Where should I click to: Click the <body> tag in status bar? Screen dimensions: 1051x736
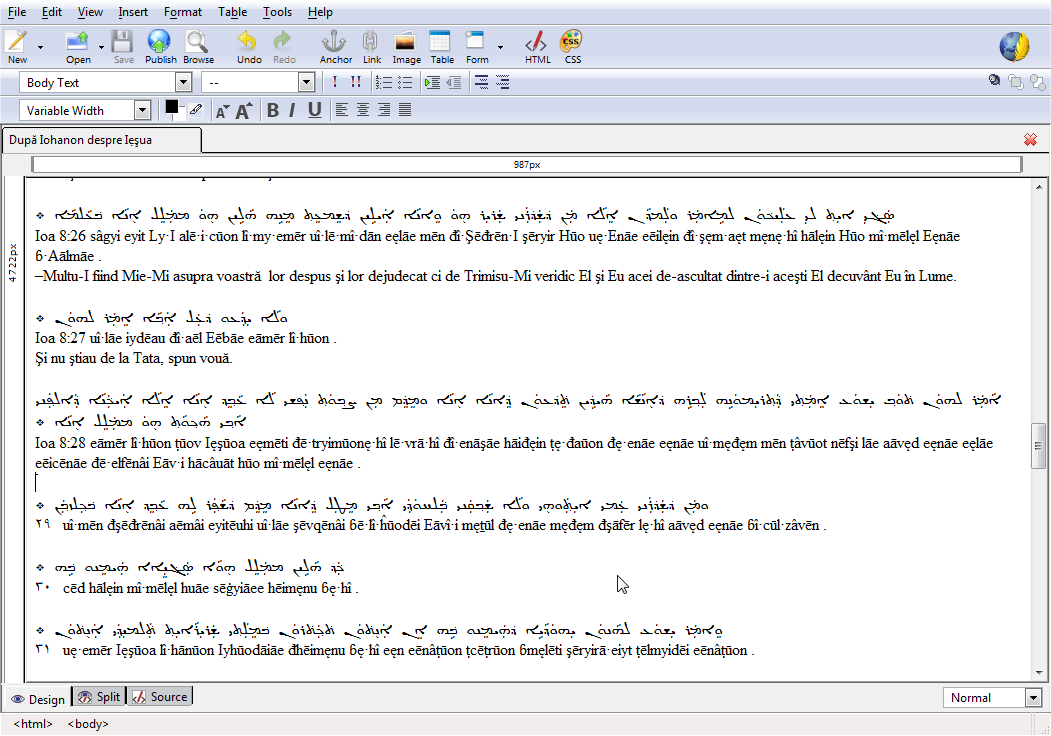click(x=88, y=724)
